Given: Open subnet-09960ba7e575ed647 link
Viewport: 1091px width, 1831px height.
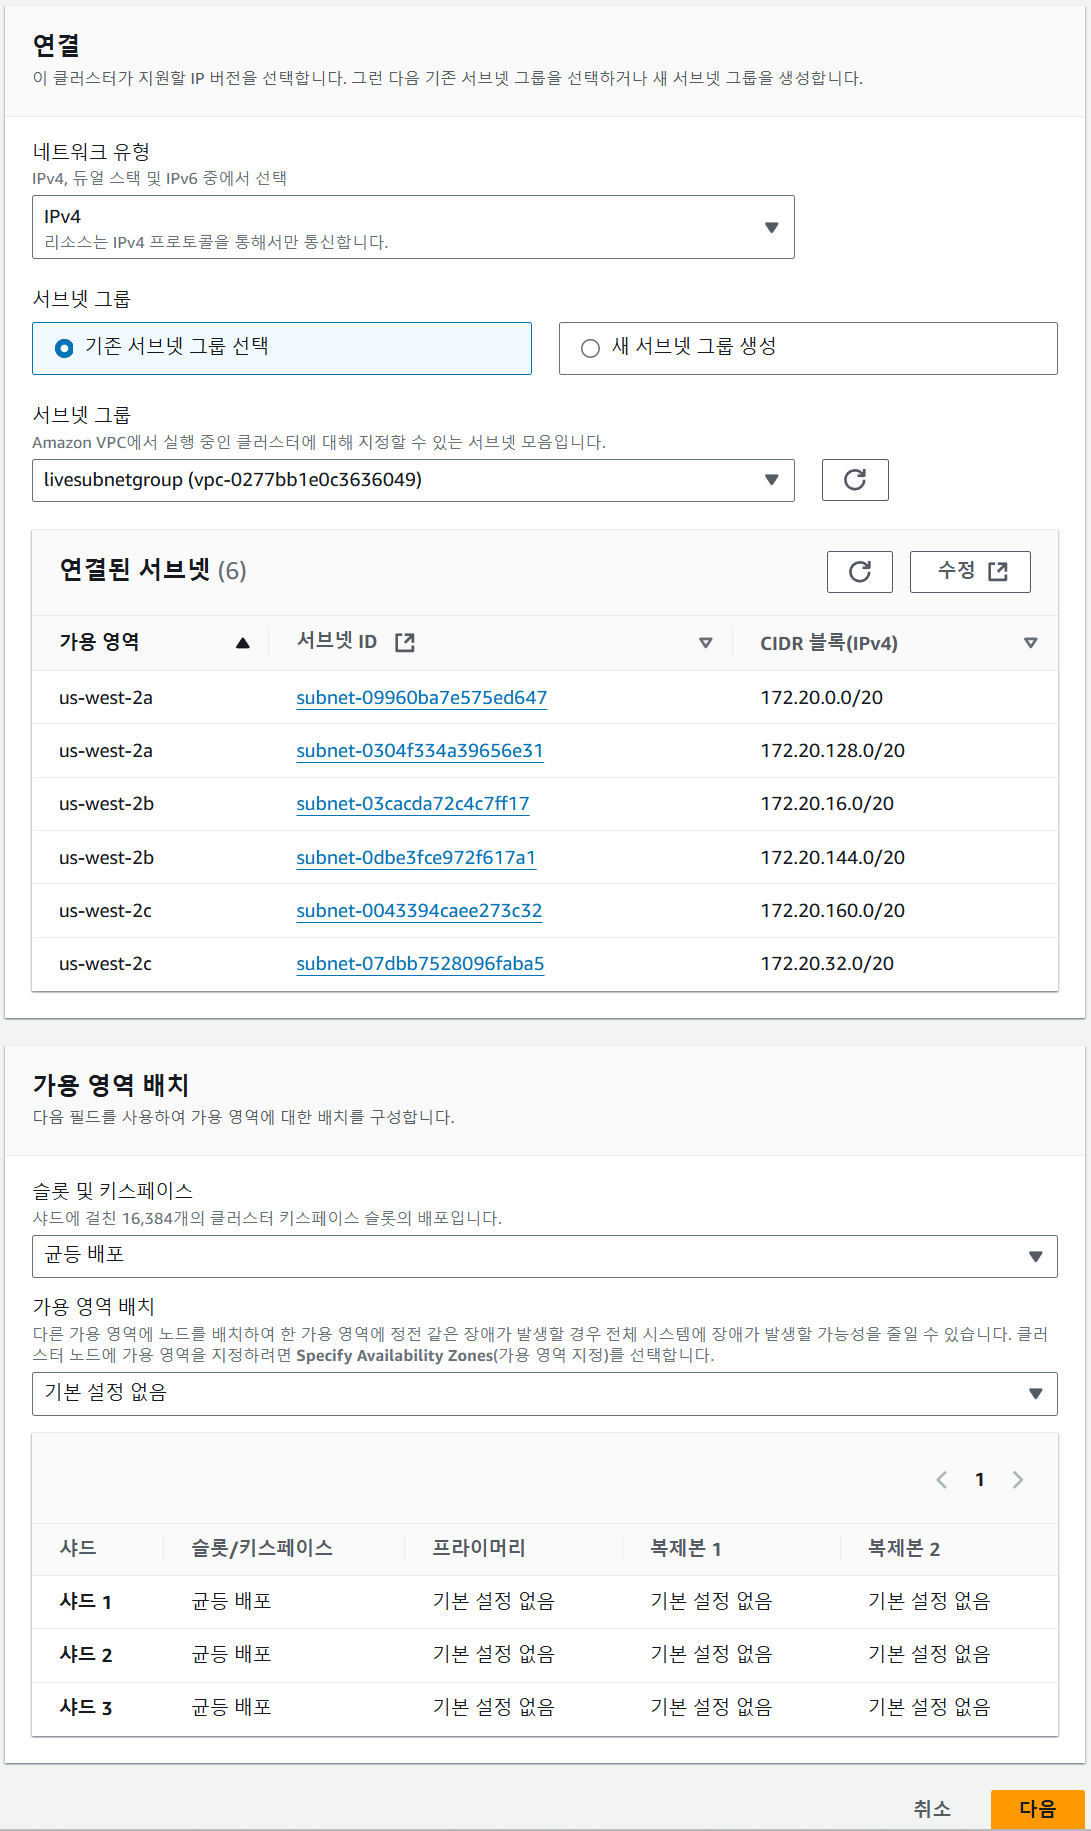Looking at the screenshot, I should pyautogui.click(x=421, y=698).
